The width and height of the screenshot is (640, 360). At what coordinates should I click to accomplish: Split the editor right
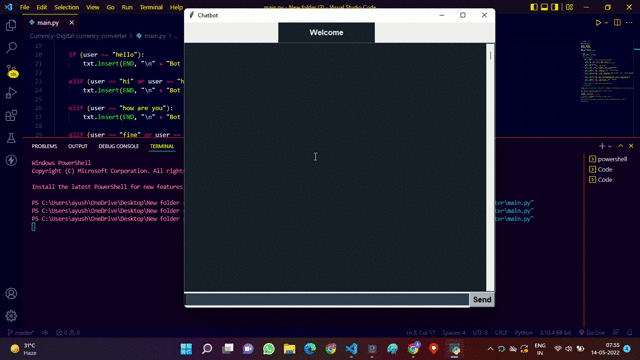pyautogui.click(x=617, y=23)
